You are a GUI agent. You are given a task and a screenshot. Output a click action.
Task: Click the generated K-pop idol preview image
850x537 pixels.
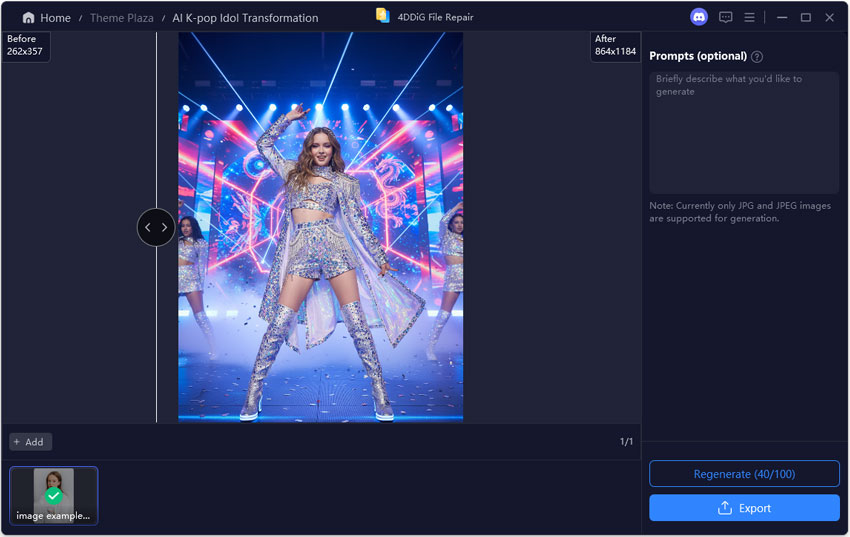[320, 227]
